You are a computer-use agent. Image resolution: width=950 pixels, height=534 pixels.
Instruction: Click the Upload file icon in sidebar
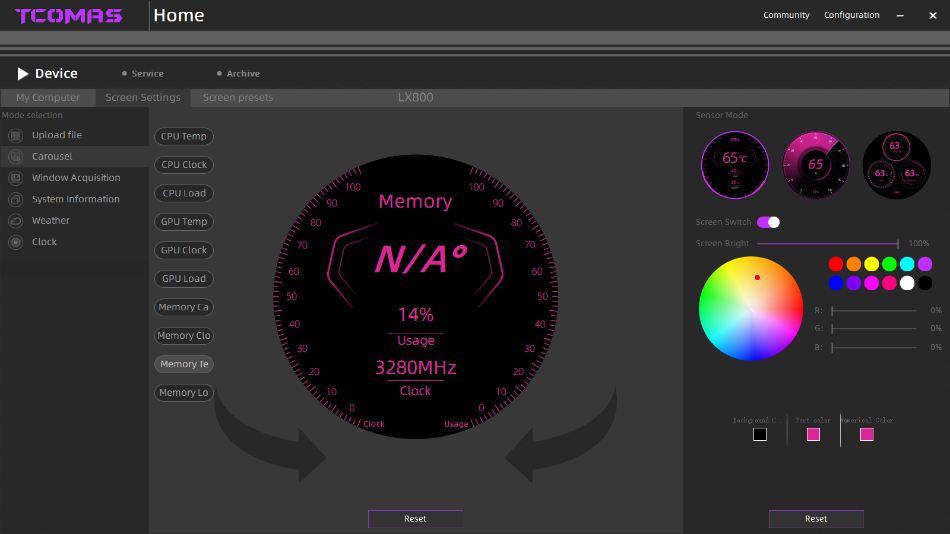coord(15,135)
